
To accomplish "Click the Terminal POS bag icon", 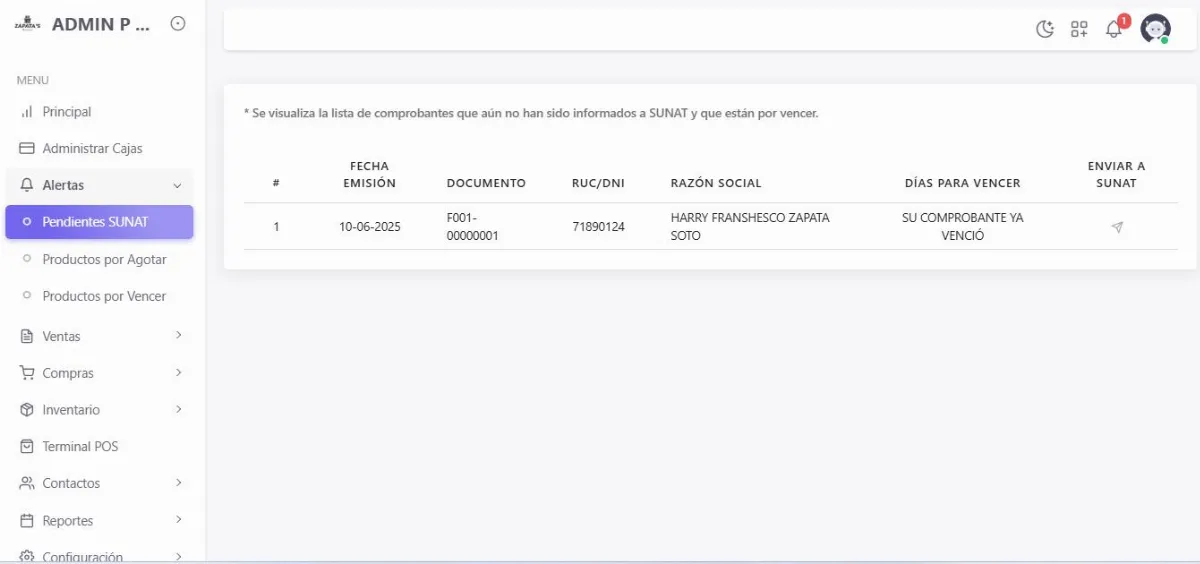I will [x=27, y=447].
